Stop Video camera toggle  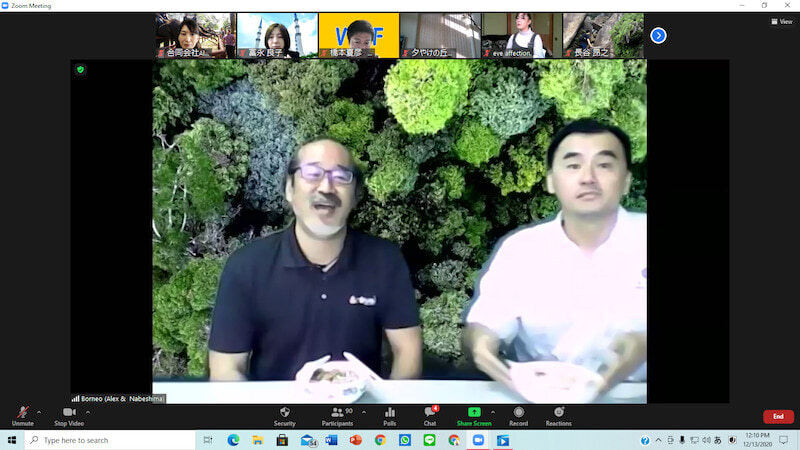click(x=68, y=414)
